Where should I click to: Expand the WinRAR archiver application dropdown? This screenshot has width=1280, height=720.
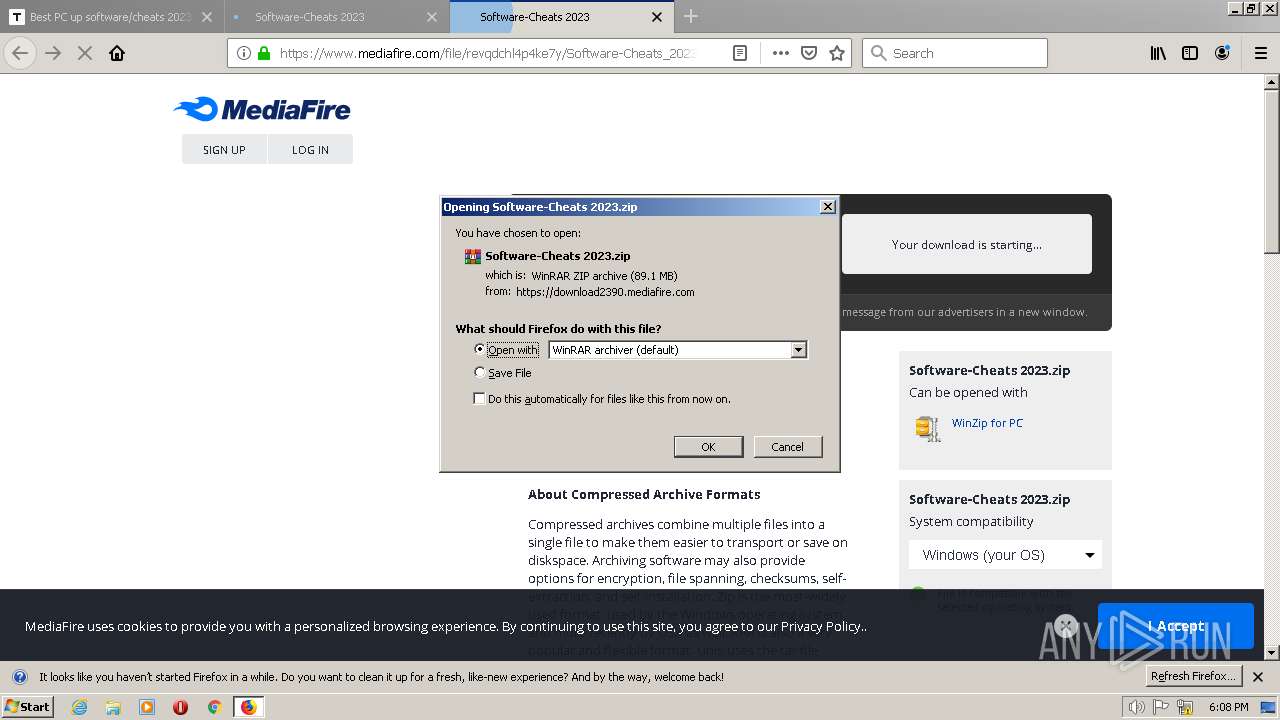[798, 349]
